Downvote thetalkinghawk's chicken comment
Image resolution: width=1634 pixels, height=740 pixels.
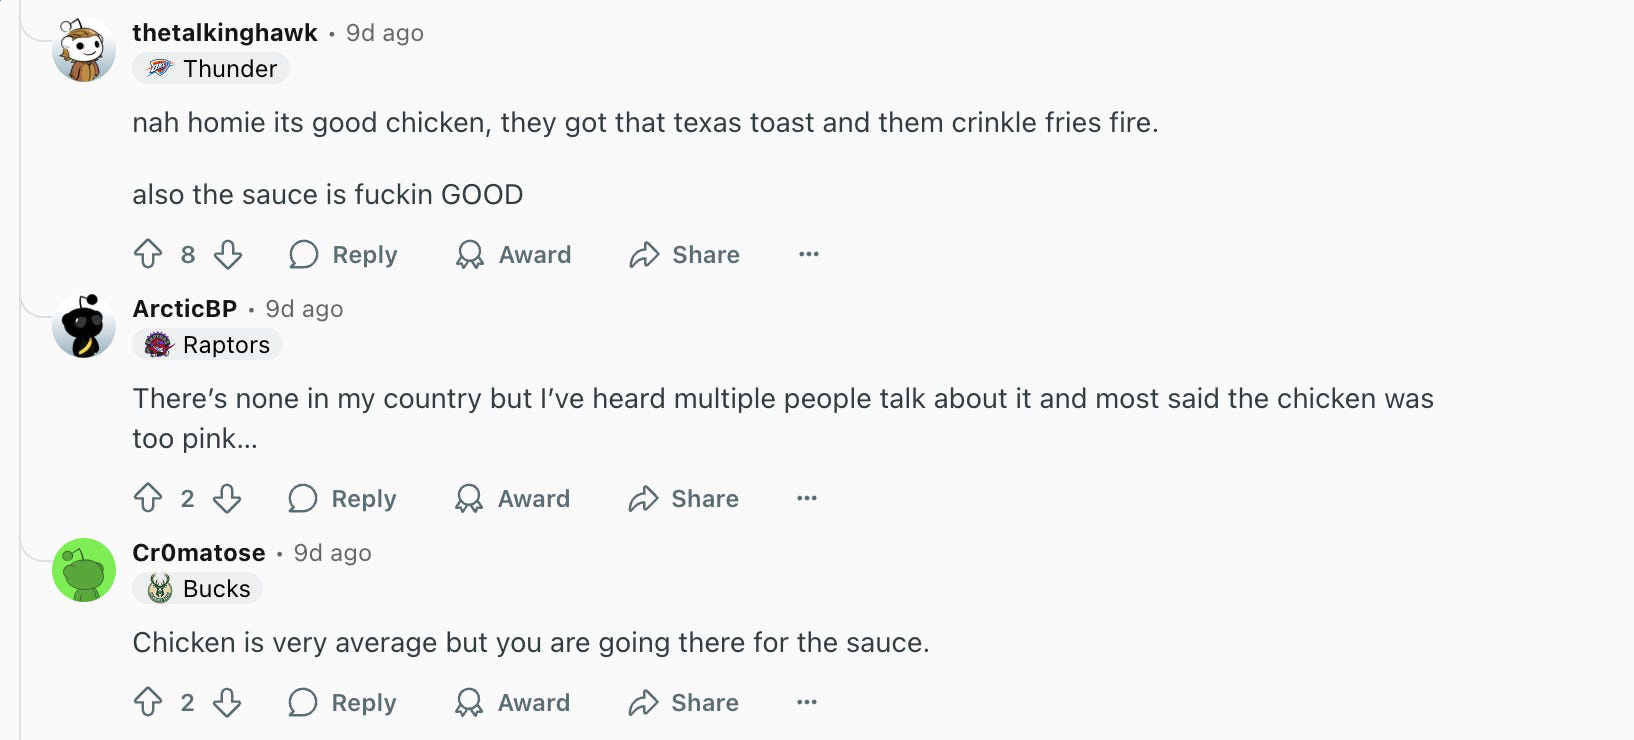tap(228, 254)
